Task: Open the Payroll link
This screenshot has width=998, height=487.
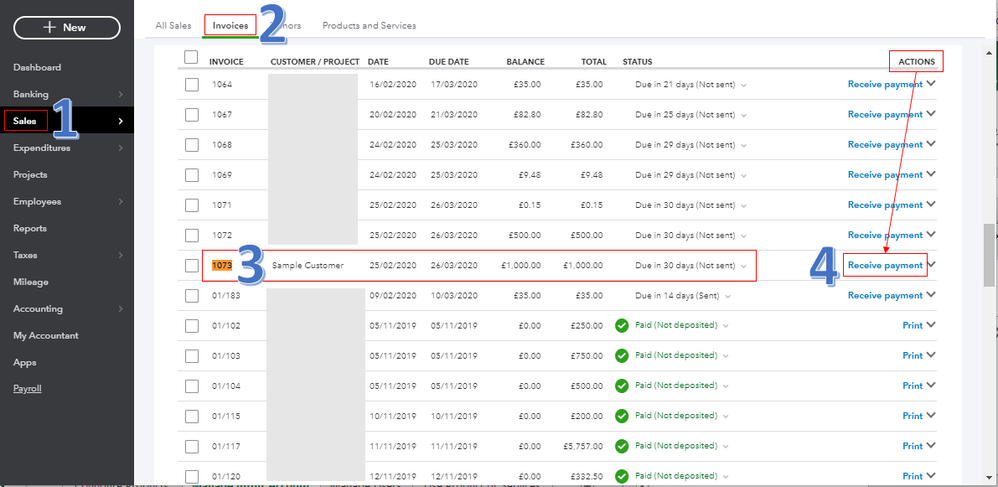Action: click(x=27, y=388)
